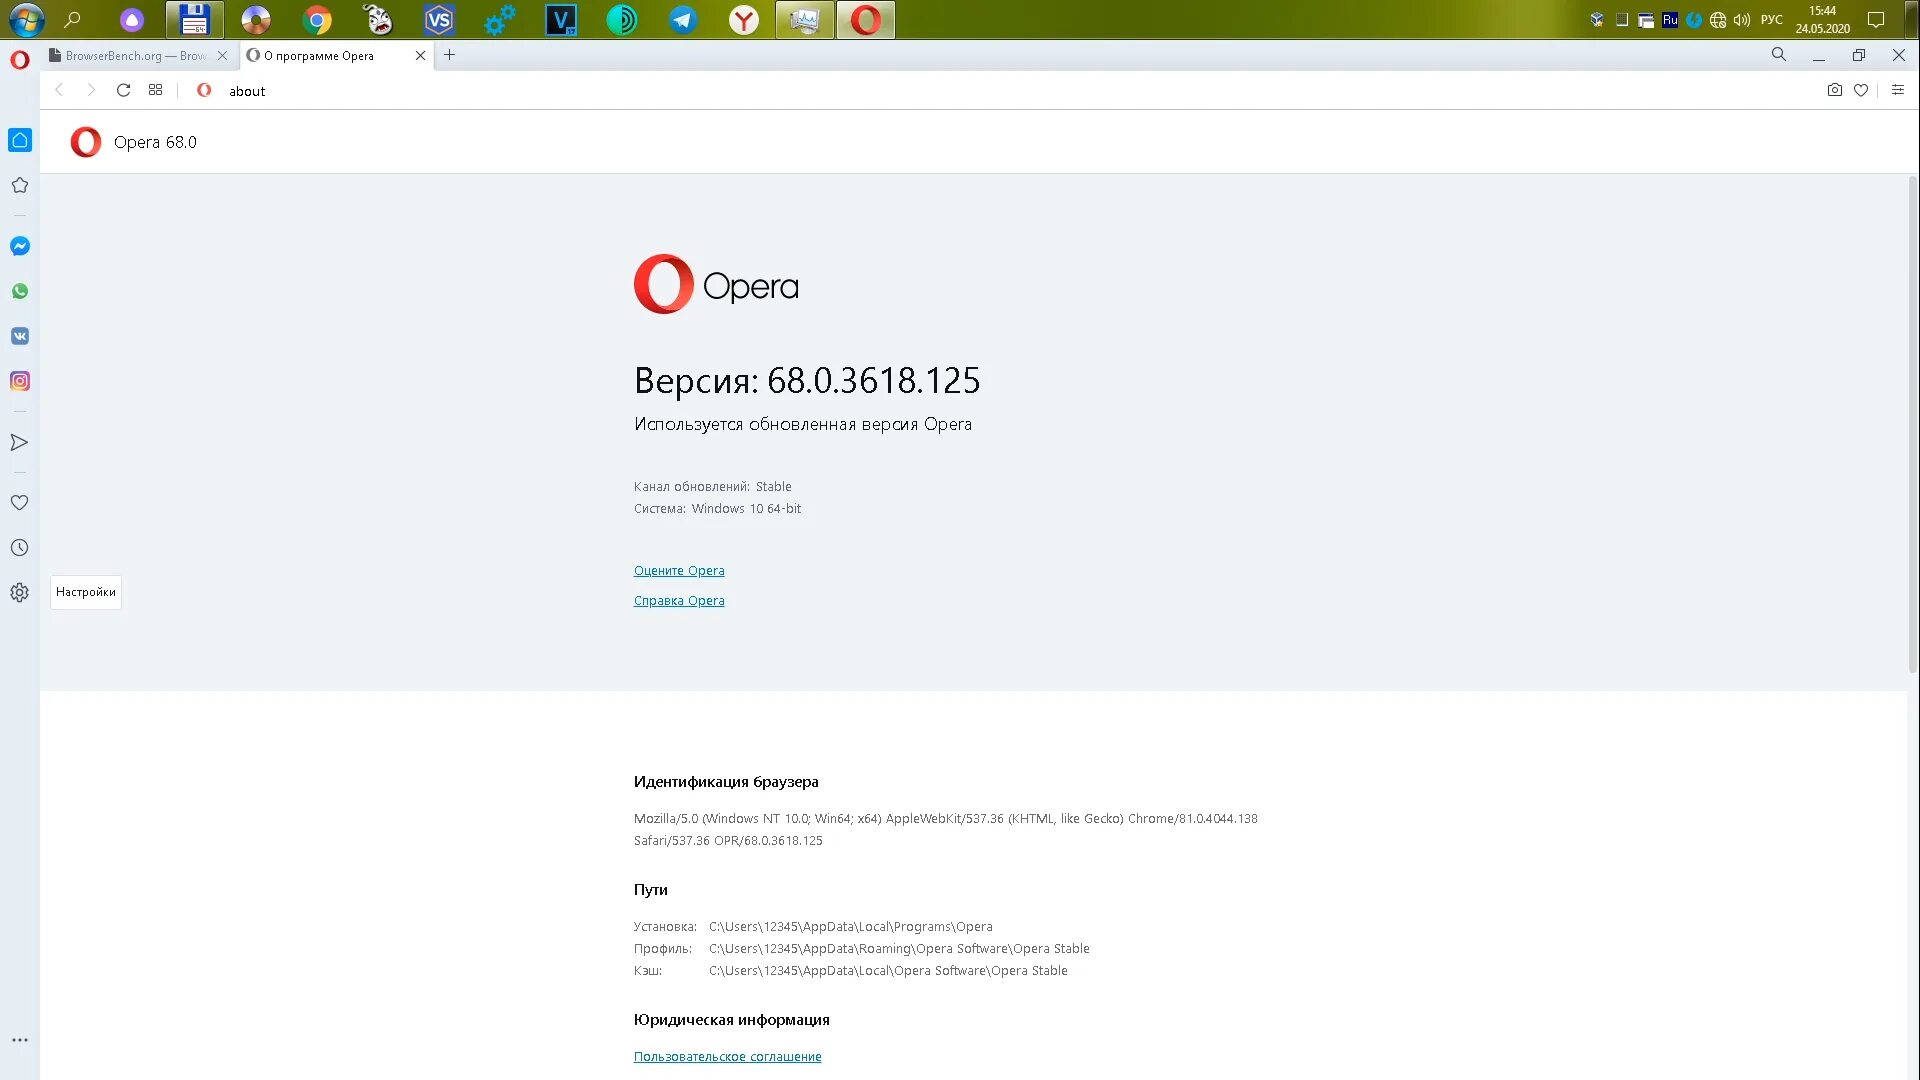
Task: Click the Mozilla/5.0 user agent string
Action: [945, 830]
